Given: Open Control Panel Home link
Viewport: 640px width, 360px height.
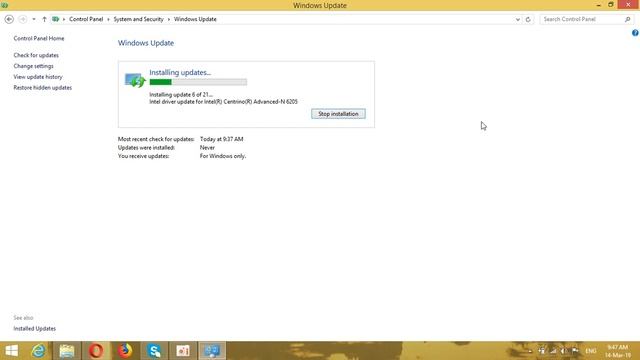Looking at the screenshot, I should click(x=39, y=38).
